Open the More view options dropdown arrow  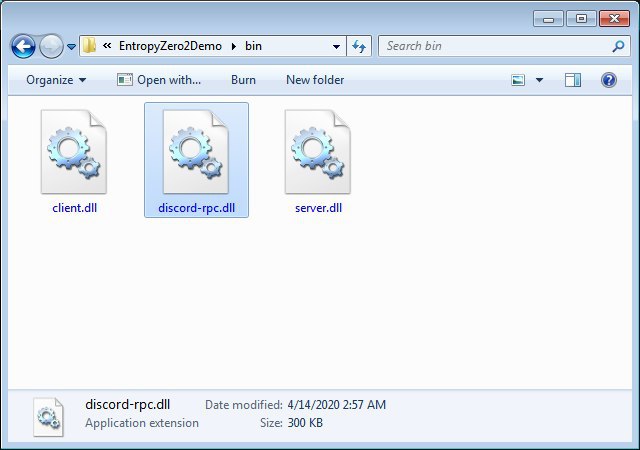[x=539, y=80]
